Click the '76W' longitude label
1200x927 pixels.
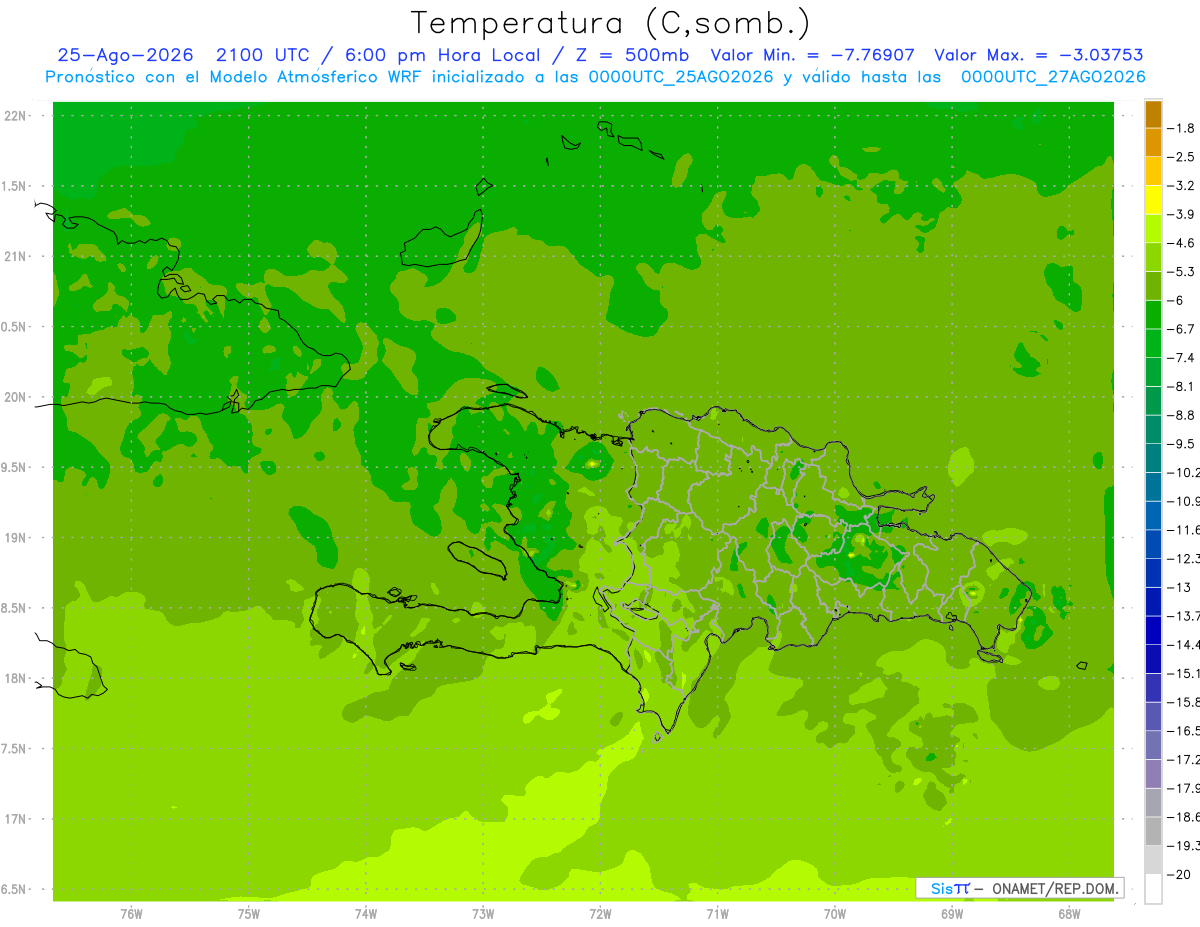coord(131,914)
